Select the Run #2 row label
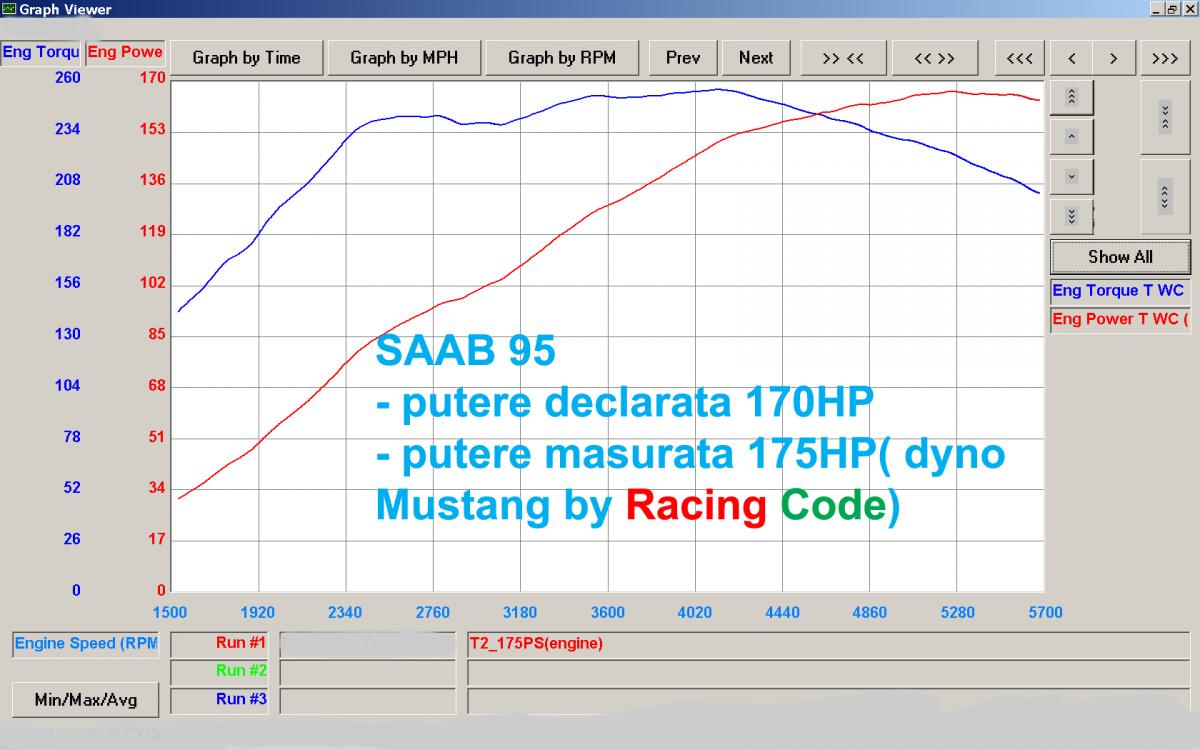The height and width of the screenshot is (750, 1200). pos(220,672)
